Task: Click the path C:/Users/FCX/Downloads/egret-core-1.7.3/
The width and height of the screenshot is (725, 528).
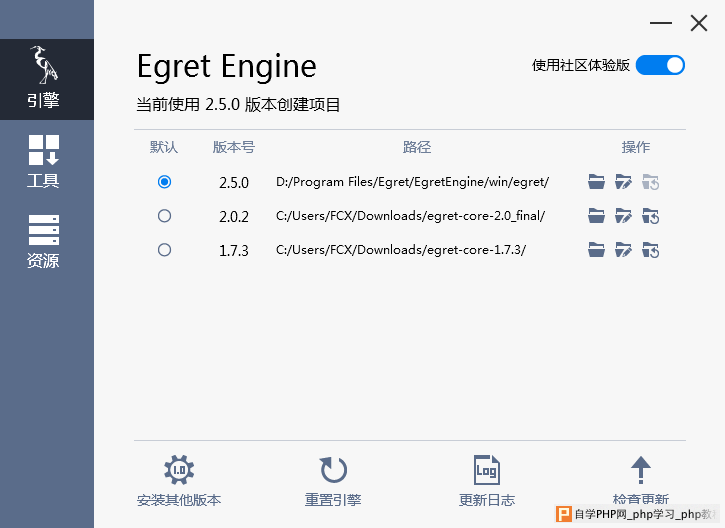Action: (x=401, y=250)
